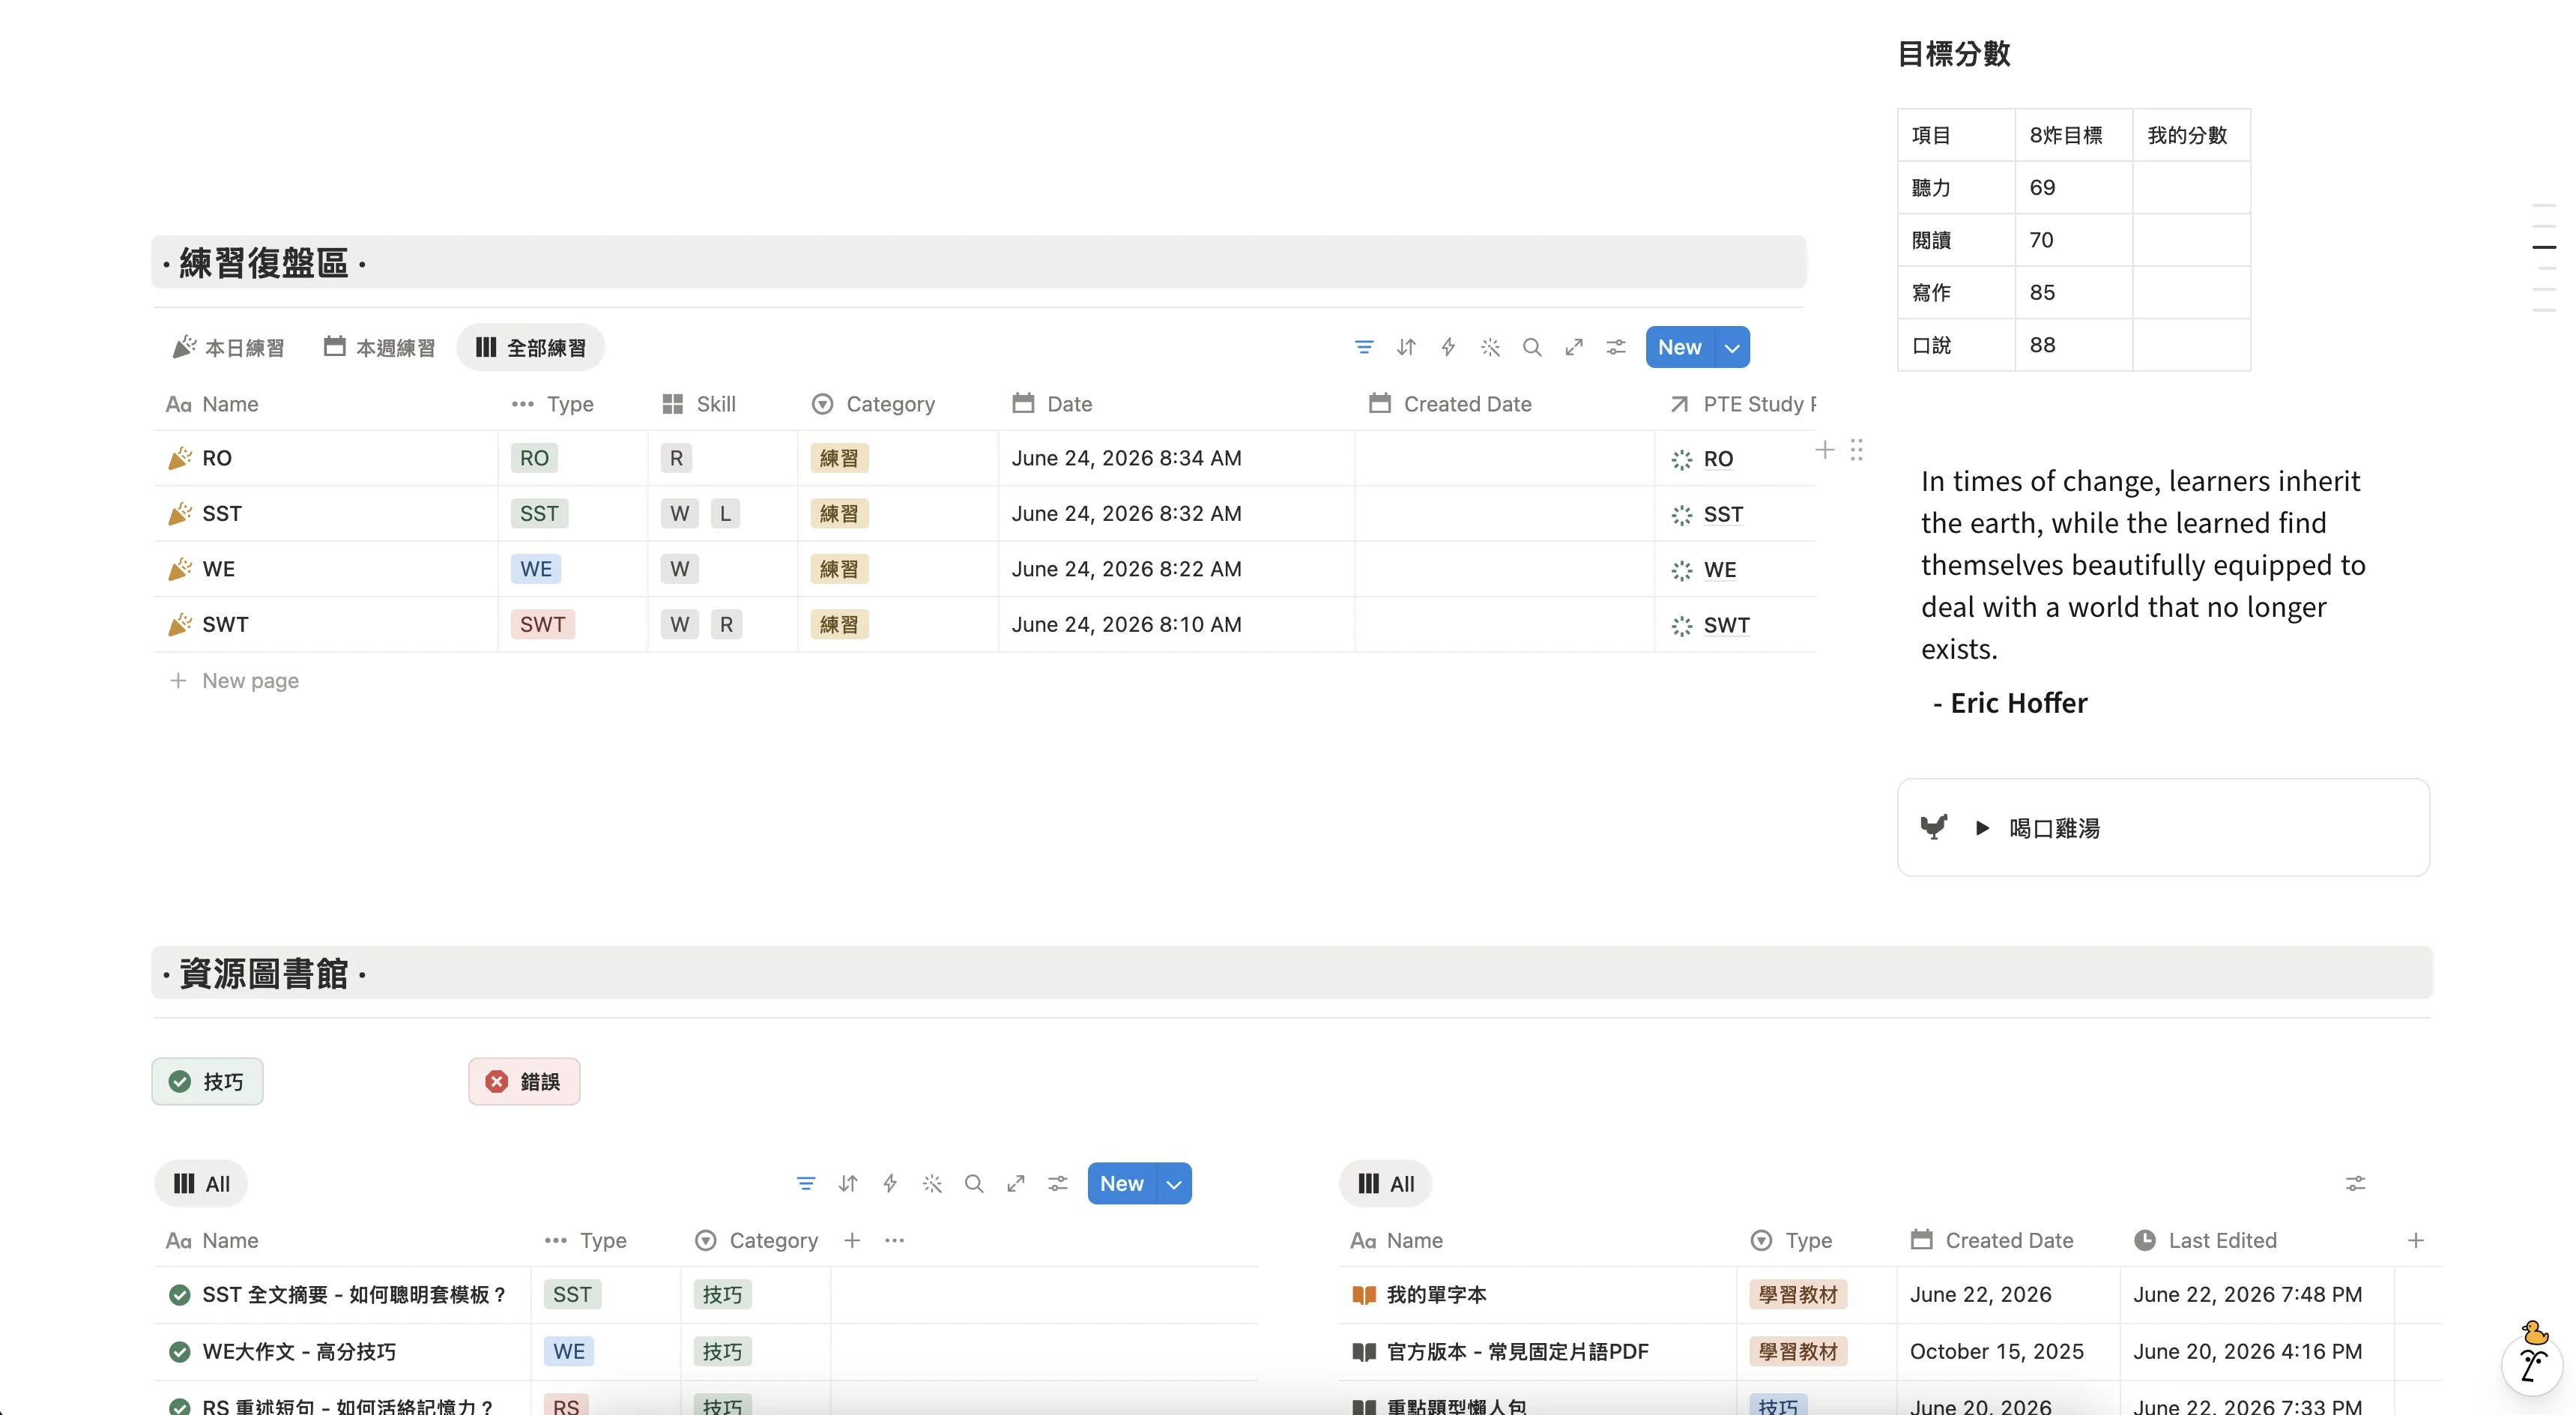Image resolution: width=2576 pixels, height=1415 pixels.
Task: Click the 目標分數 heading
Action: (x=1953, y=54)
